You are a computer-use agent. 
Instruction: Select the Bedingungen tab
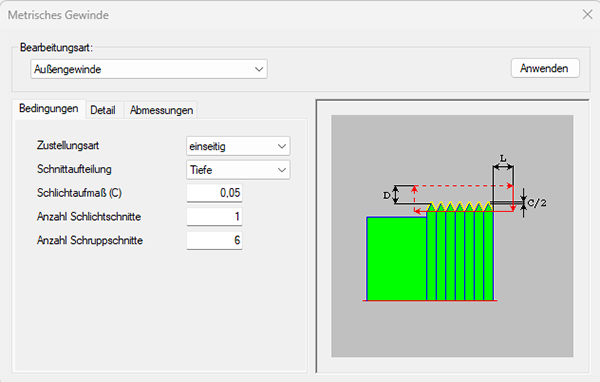(49, 109)
